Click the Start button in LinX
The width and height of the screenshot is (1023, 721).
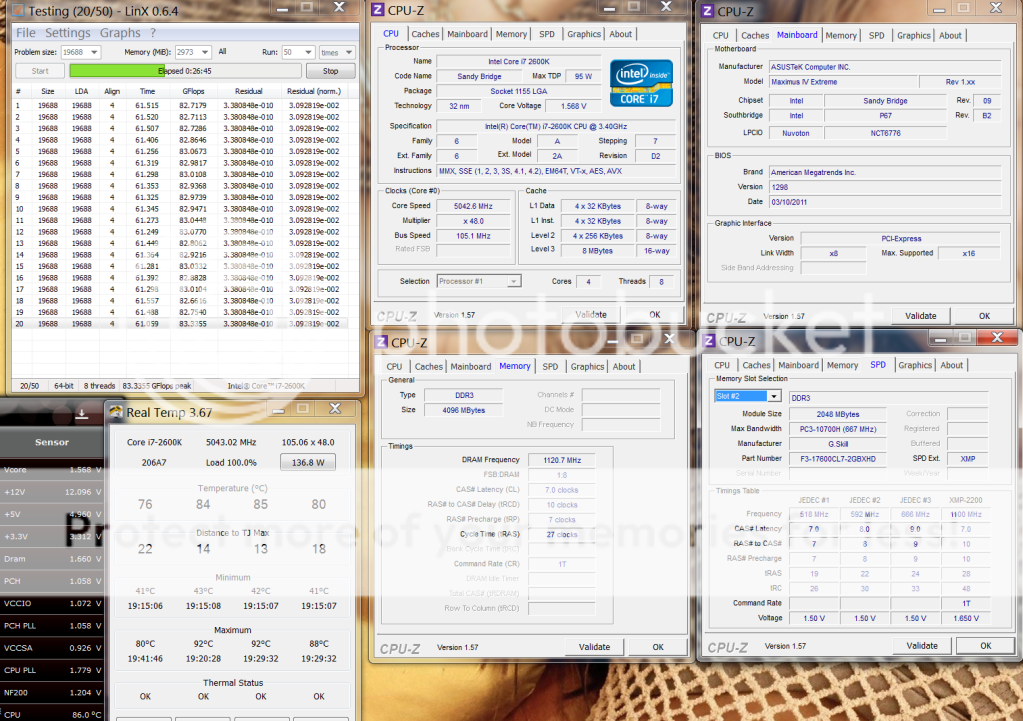coord(40,71)
